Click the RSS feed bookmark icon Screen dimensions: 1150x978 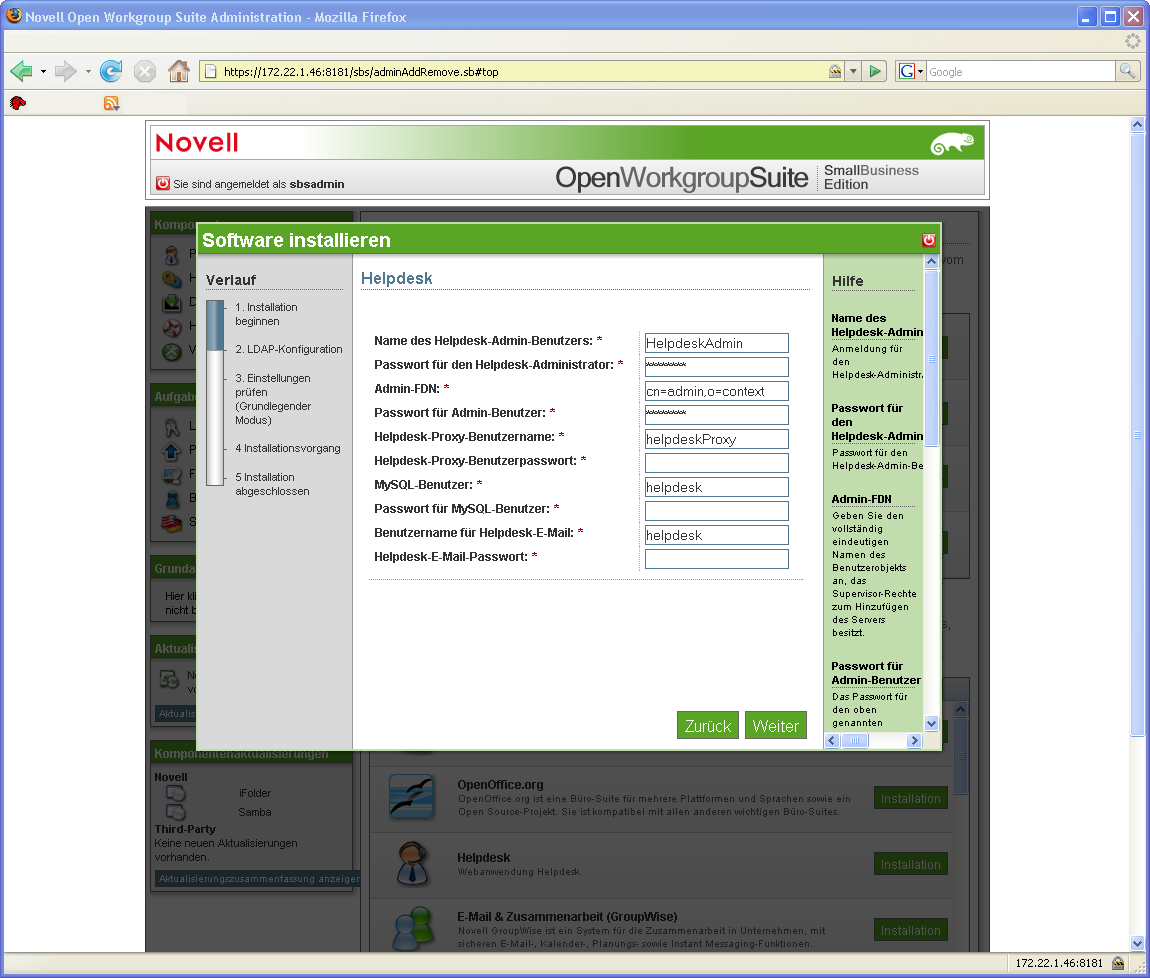[111, 103]
